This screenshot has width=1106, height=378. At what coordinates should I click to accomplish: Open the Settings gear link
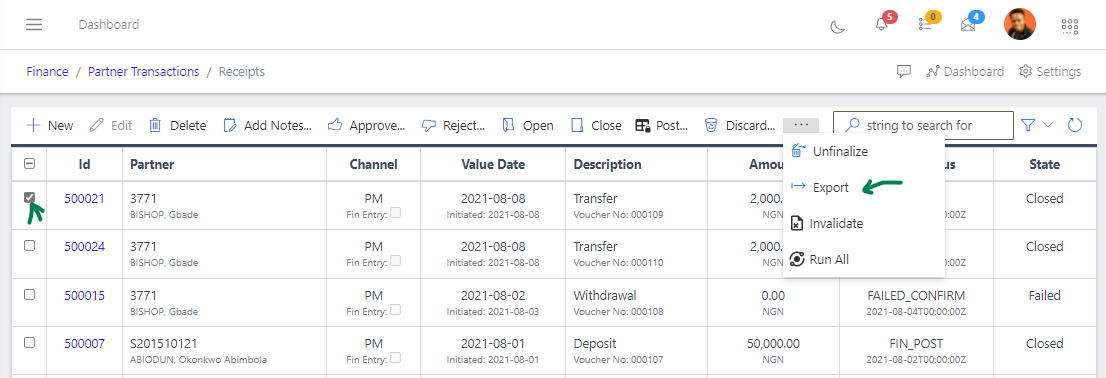tap(1050, 71)
